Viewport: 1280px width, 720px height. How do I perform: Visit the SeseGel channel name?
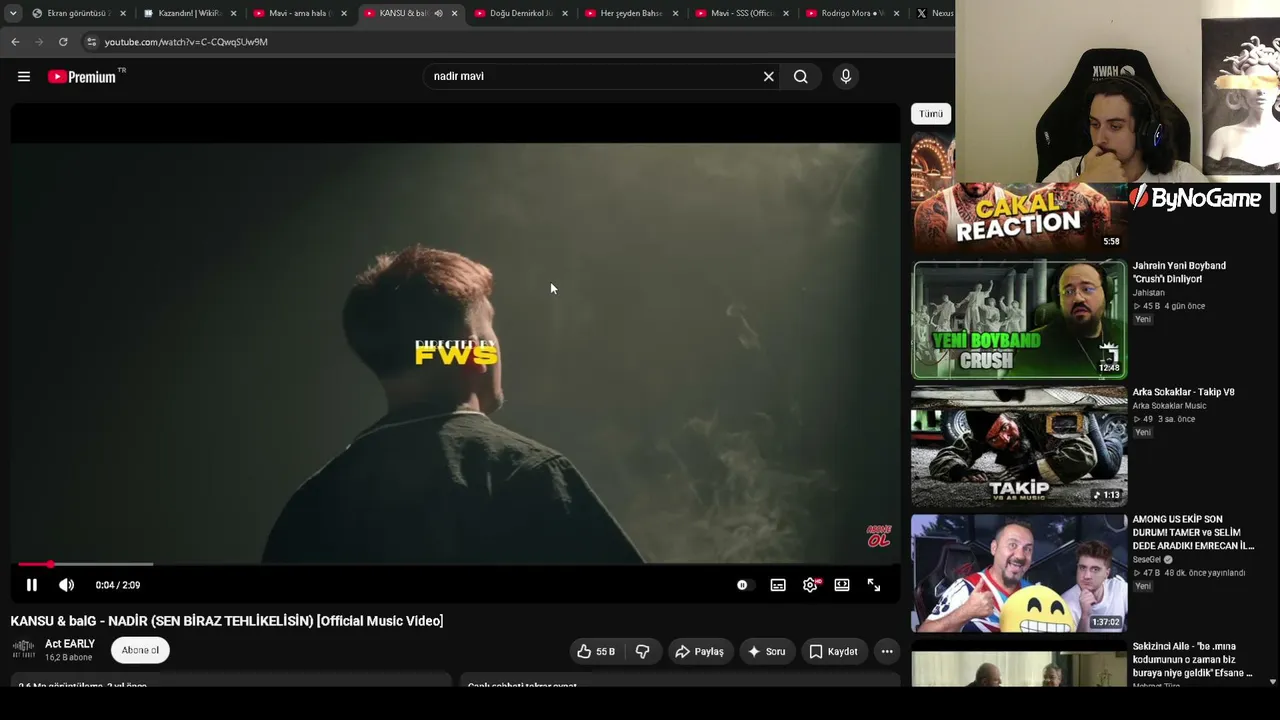[1147, 560]
